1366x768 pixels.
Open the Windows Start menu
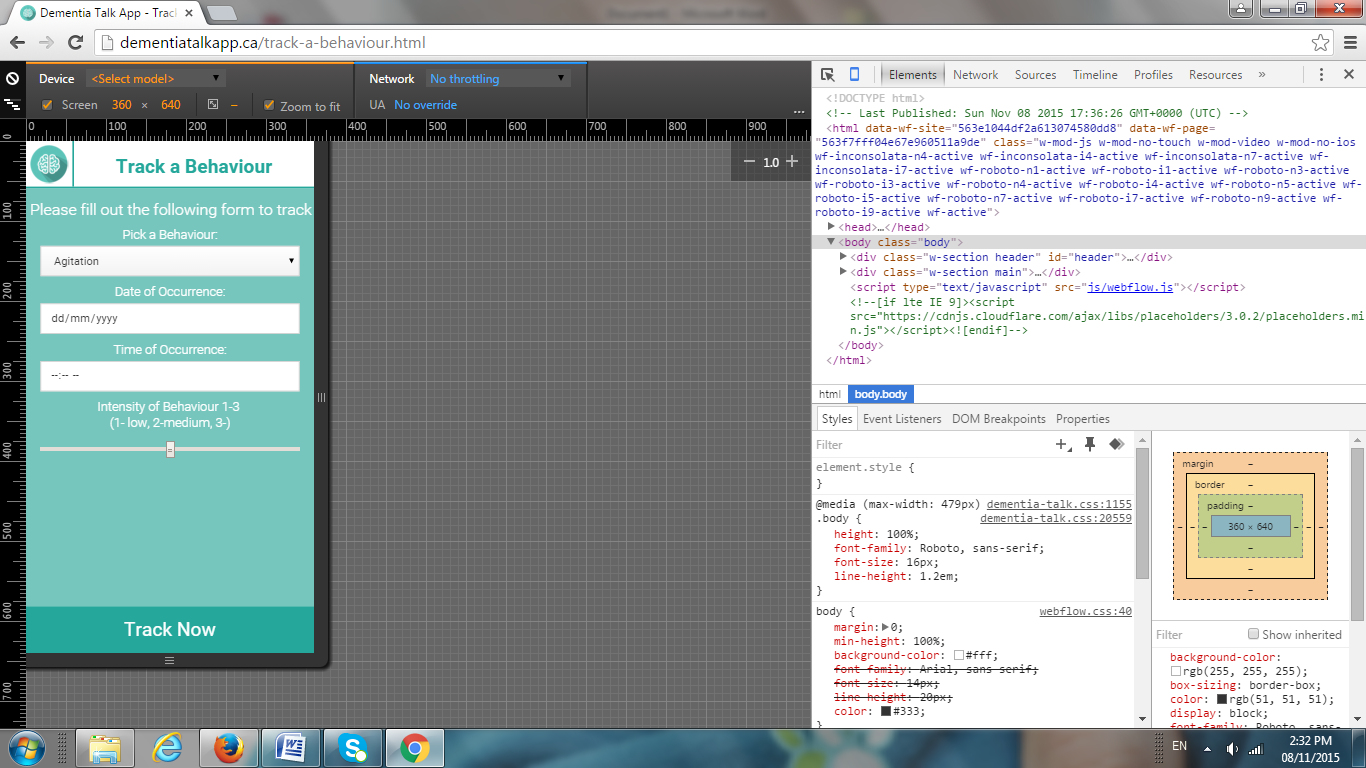(25, 748)
